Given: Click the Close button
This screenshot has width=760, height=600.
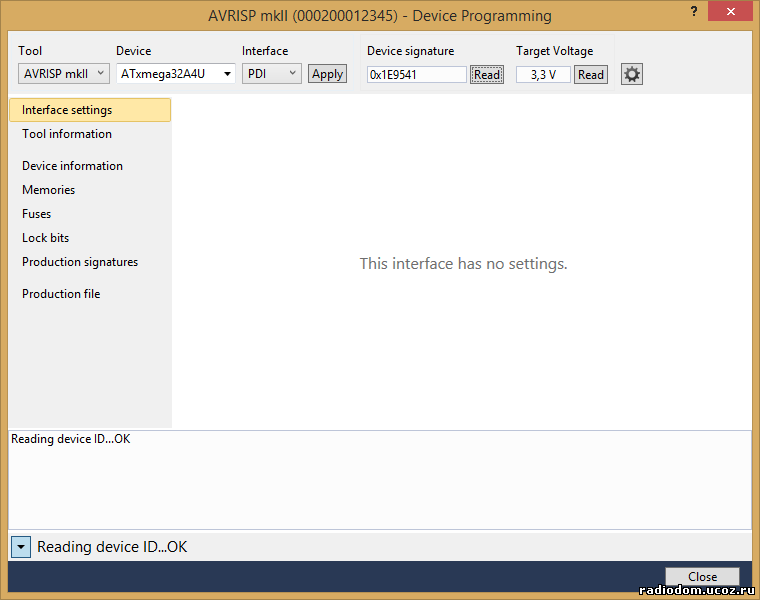Looking at the screenshot, I should point(702,577).
